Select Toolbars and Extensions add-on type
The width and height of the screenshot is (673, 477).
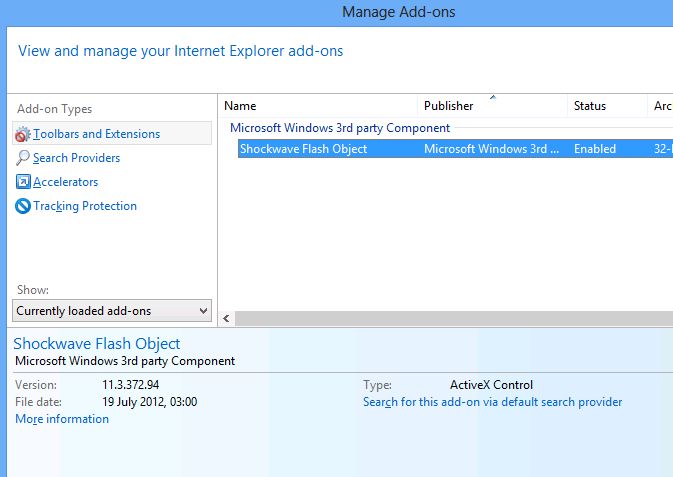coord(112,133)
